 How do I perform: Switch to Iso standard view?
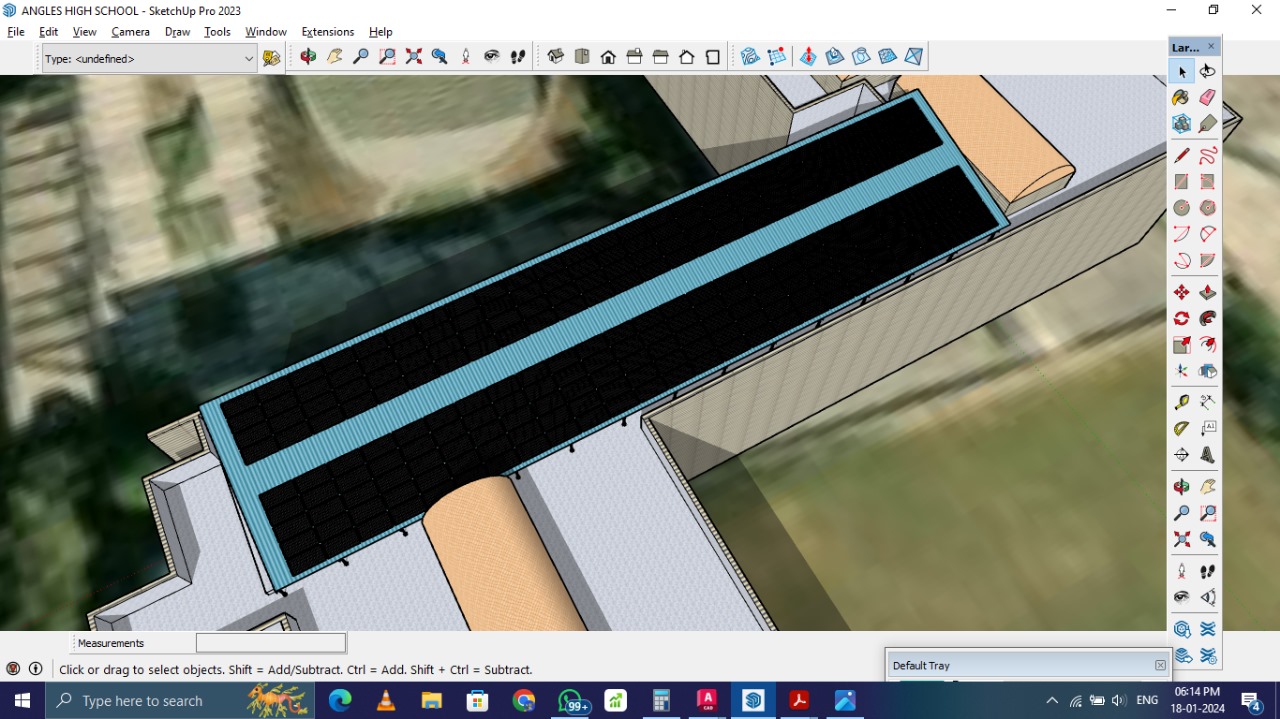coord(556,57)
